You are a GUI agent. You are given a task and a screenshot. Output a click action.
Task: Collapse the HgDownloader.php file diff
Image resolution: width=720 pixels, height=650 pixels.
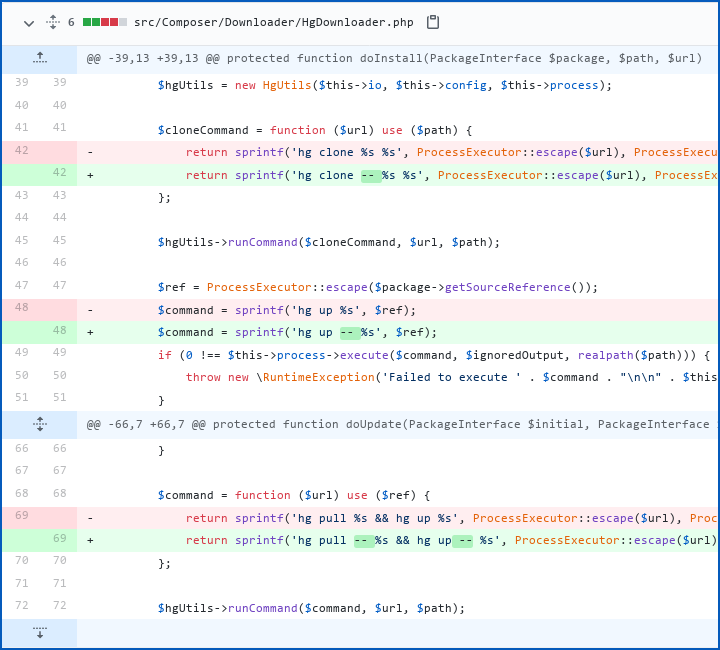[28, 22]
